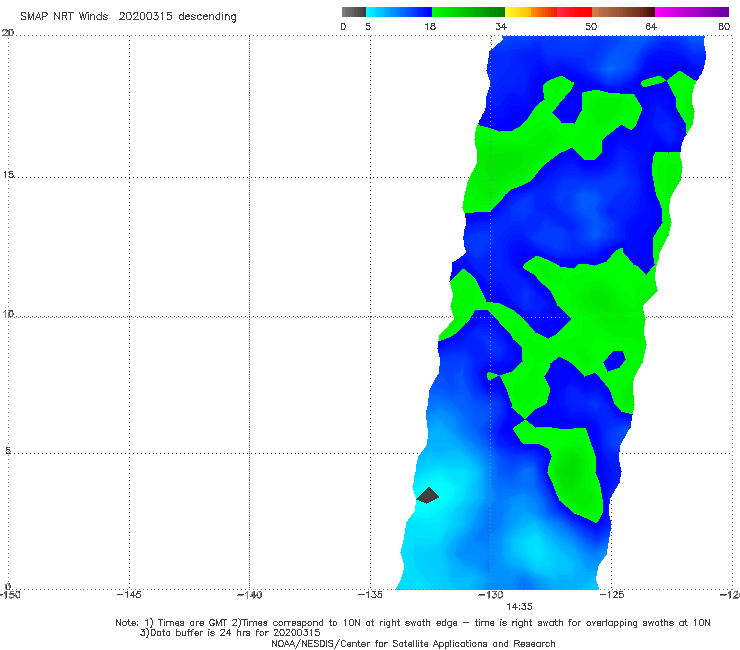Click the longitude axis label -145
The image size is (740, 650).
click(129, 594)
